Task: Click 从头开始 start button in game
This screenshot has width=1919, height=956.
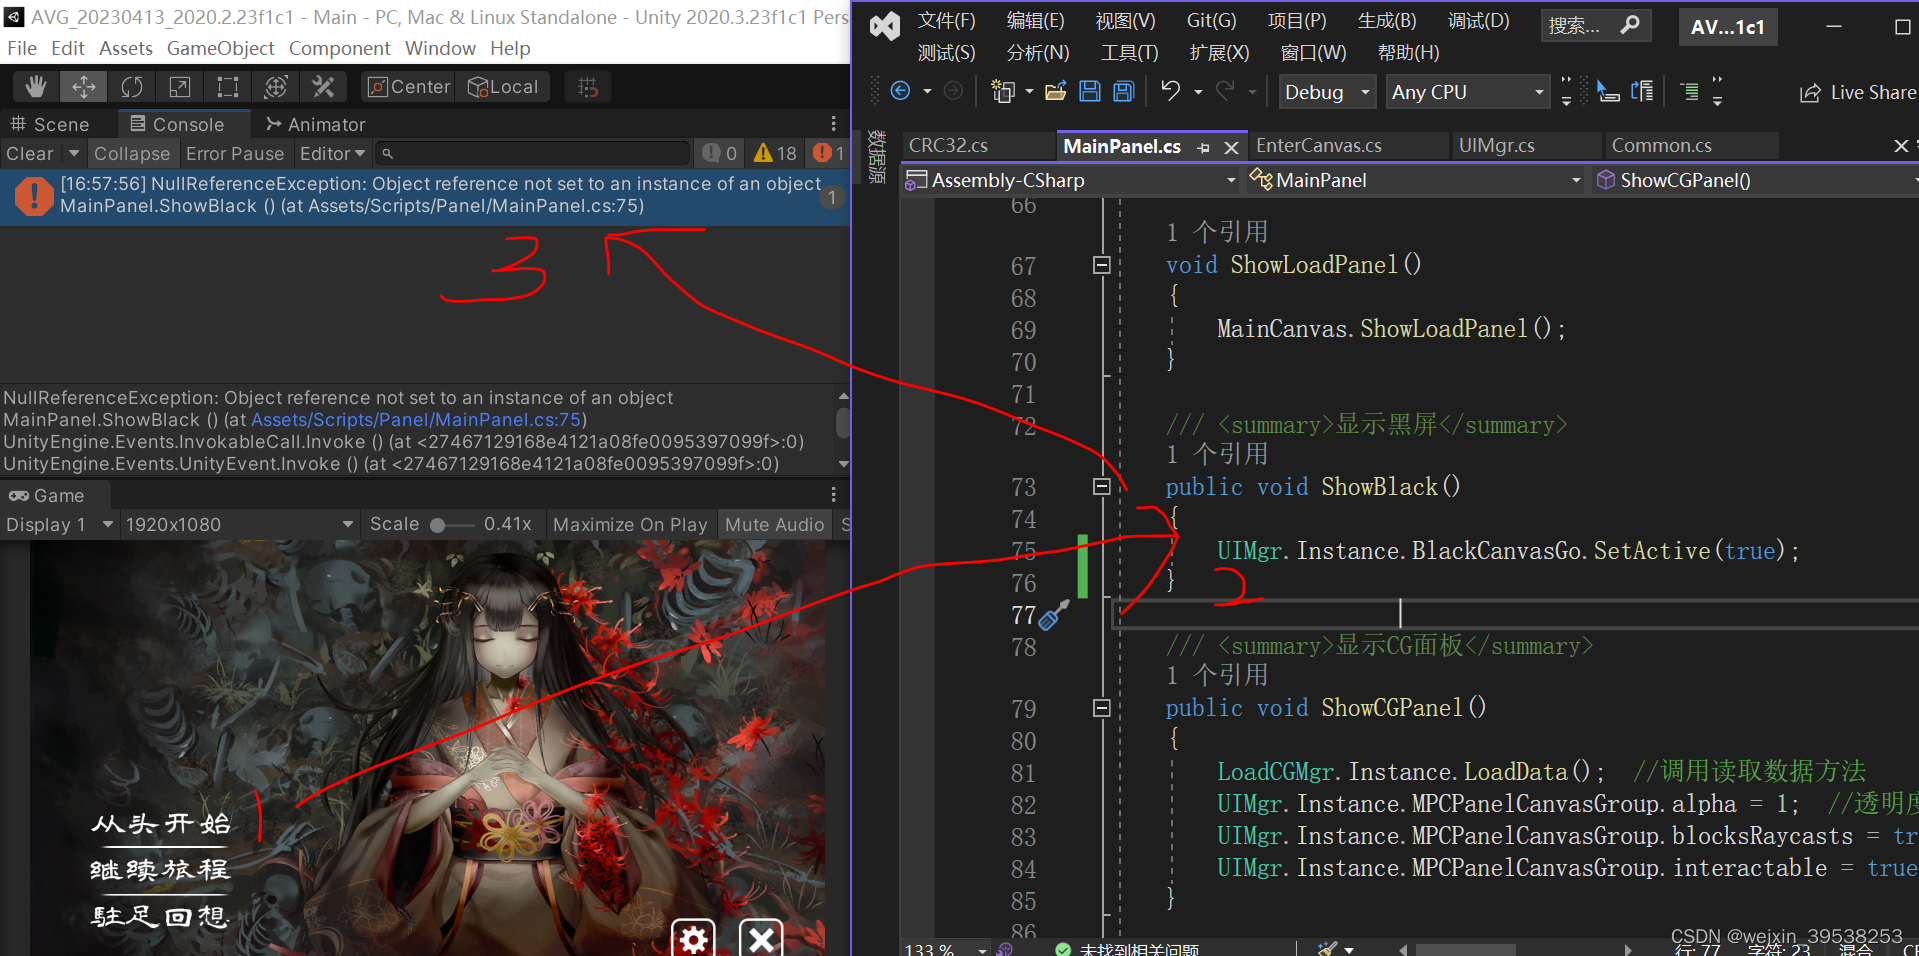Action: pos(161,824)
